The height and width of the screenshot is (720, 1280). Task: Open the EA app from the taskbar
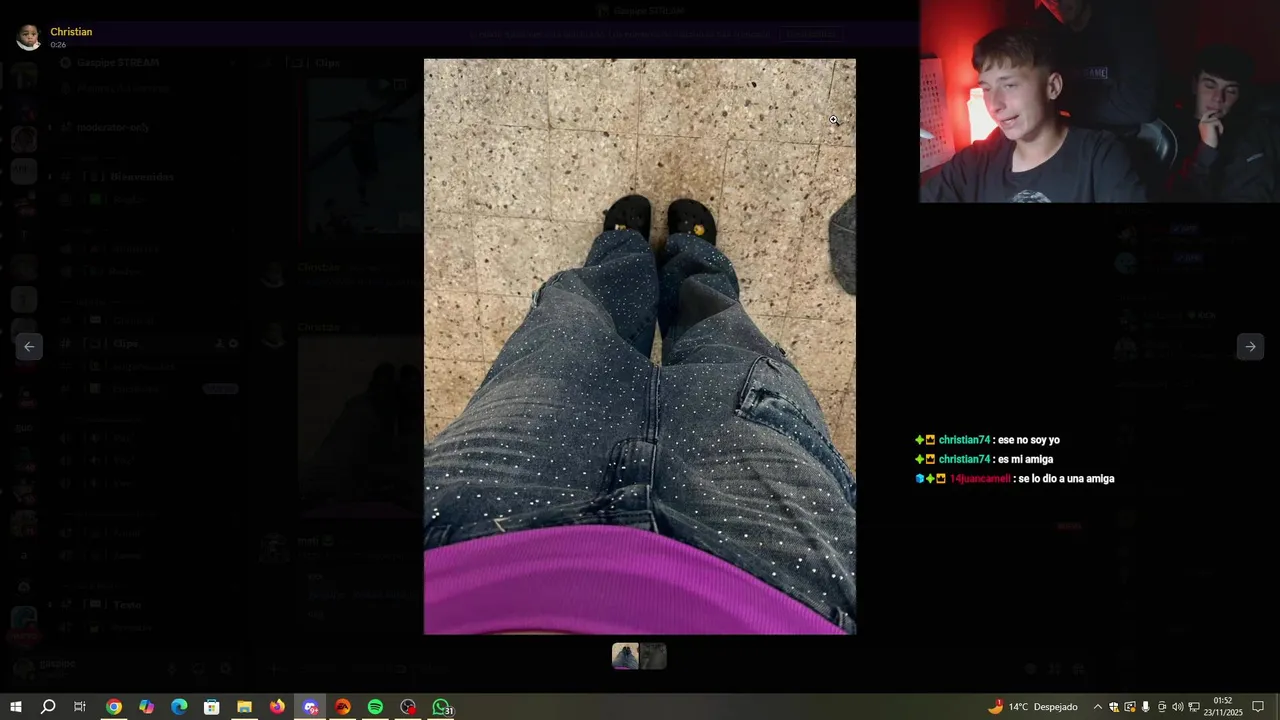(x=343, y=707)
